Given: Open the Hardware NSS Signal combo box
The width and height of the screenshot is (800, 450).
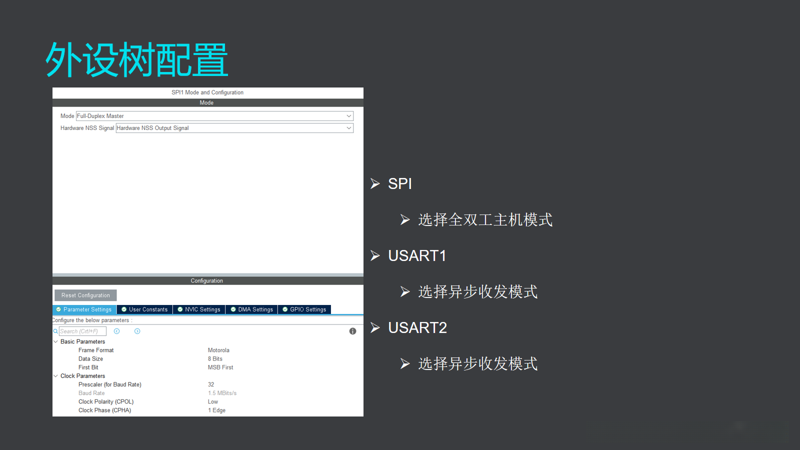Looking at the screenshot, I should pyautogui.click(x=234, y=128).
